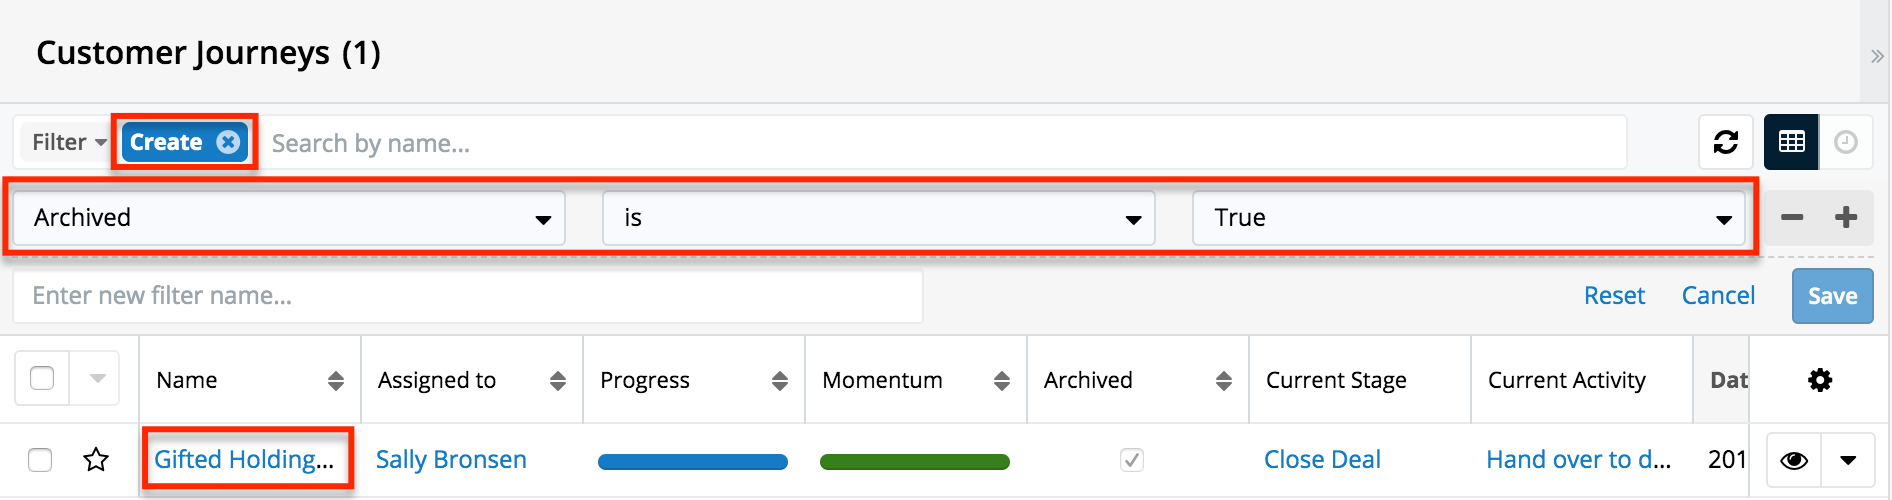Click the Enter new filter name field
Viewport: 1892px width, 500px height.
click(x=467, y=296)
